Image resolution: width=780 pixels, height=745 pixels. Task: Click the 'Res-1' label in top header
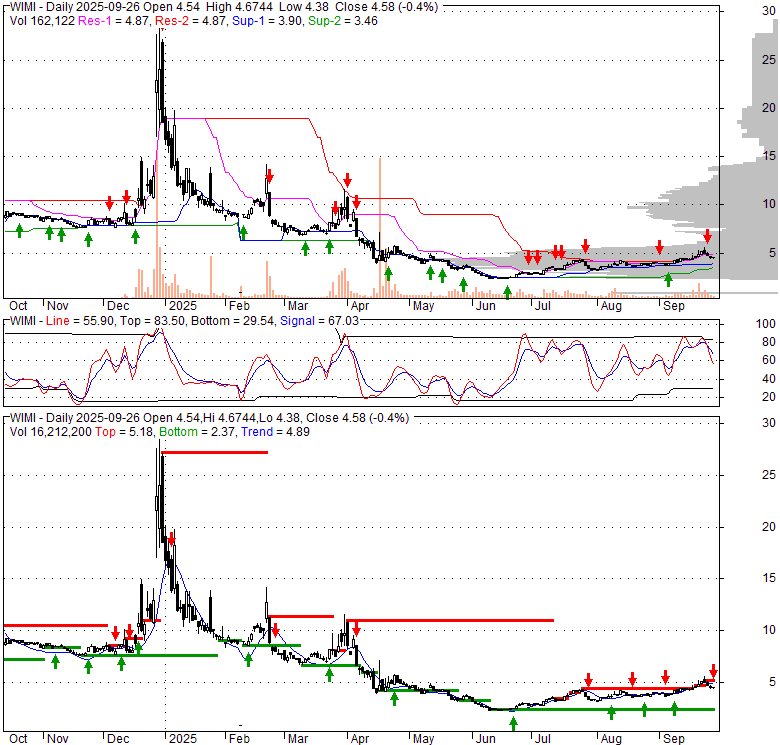pos(95,21)
